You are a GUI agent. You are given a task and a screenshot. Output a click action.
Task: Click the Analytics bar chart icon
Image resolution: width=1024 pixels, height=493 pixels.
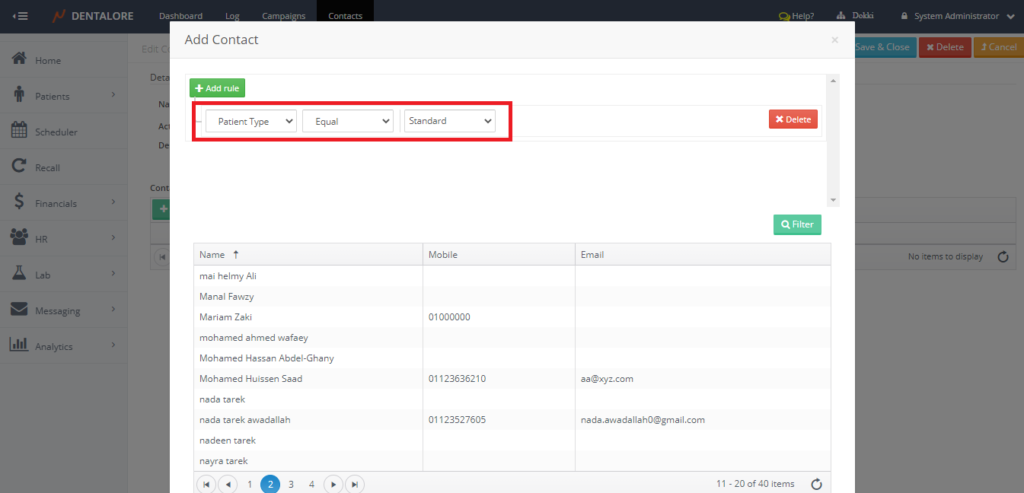[x=18, y=345]
